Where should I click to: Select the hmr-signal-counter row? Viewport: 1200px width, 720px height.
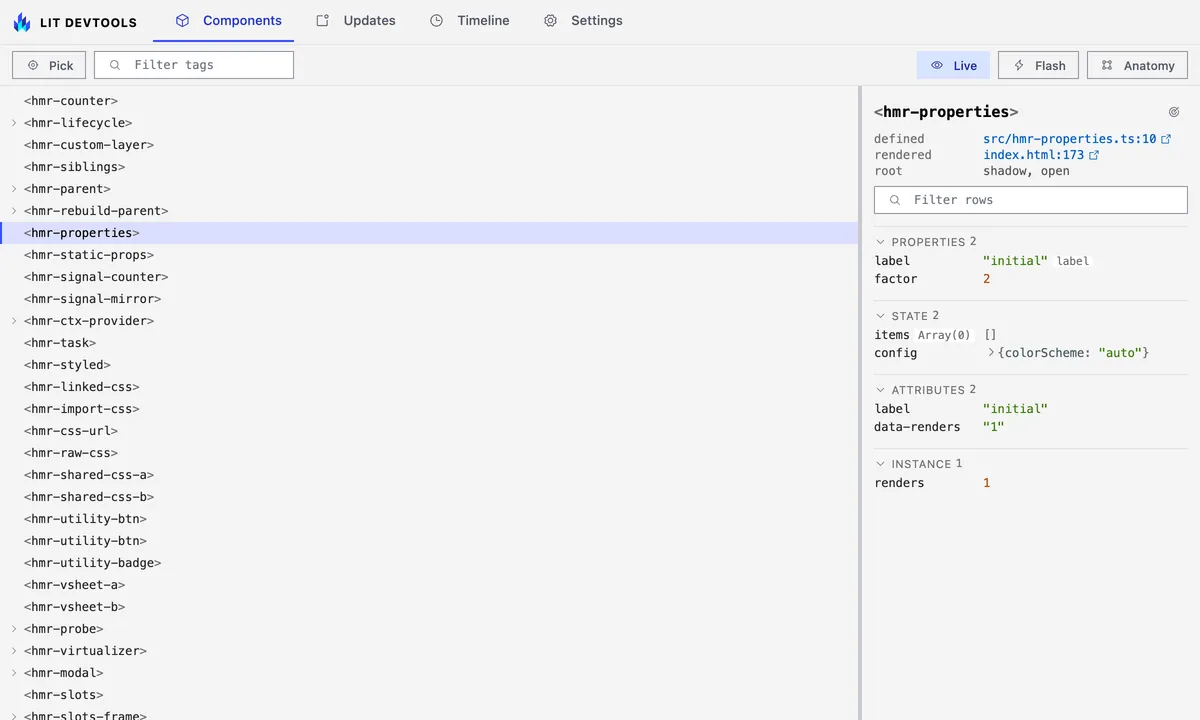pyautogui.click(x=429, y=277)
